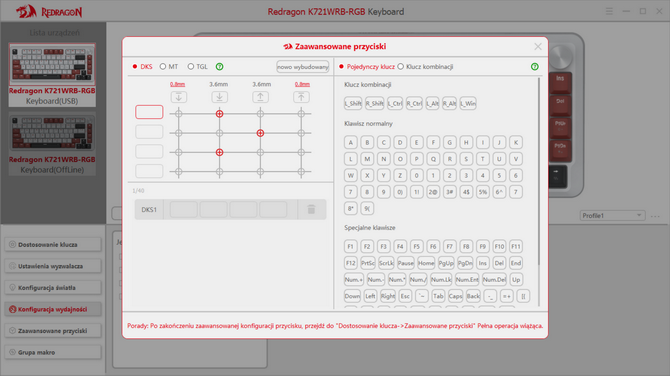Open the hamburger menu in title bar

609,12
